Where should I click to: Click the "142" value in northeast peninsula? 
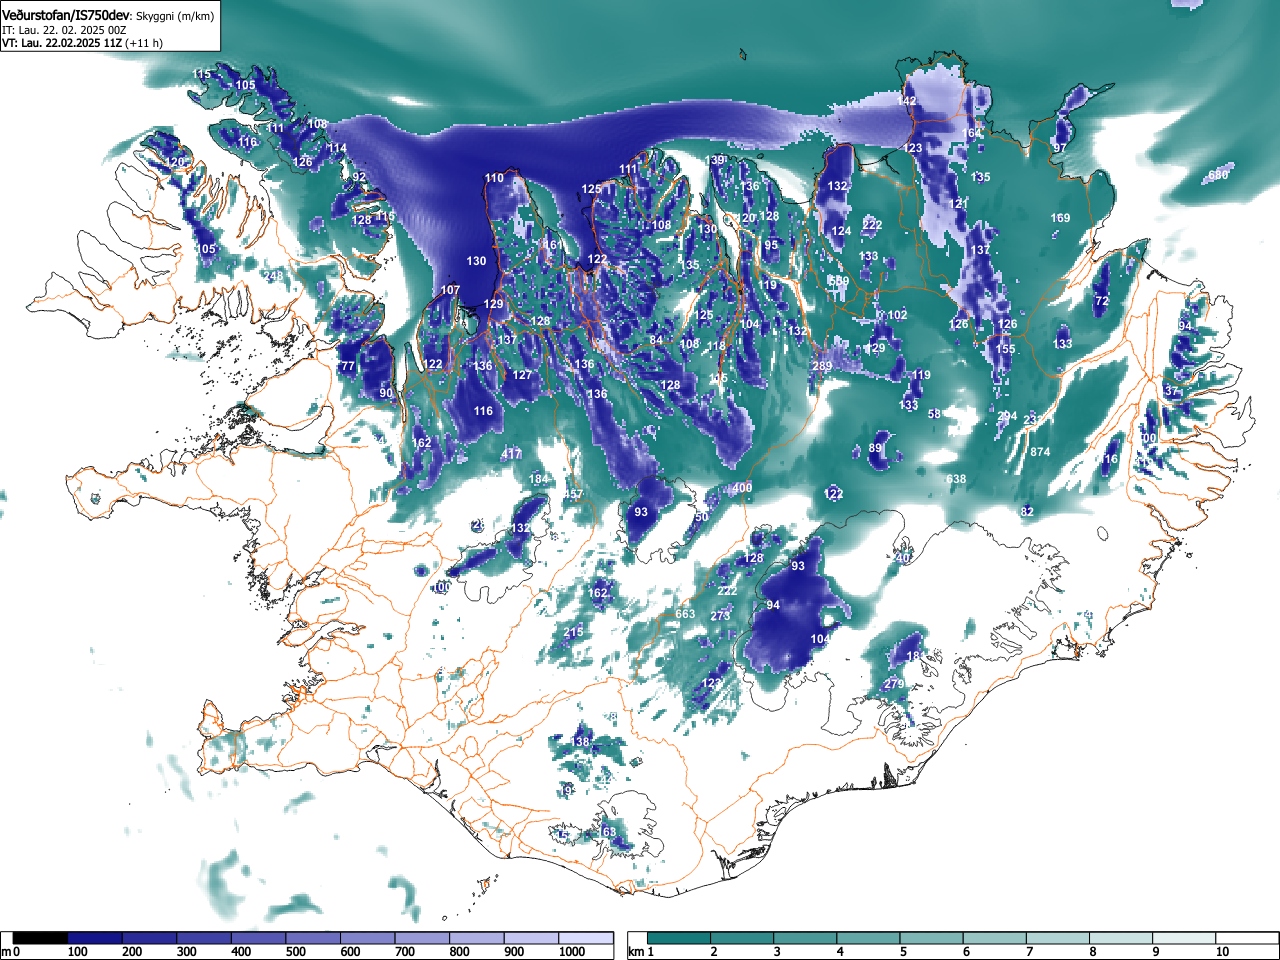(x=907, y=102)
